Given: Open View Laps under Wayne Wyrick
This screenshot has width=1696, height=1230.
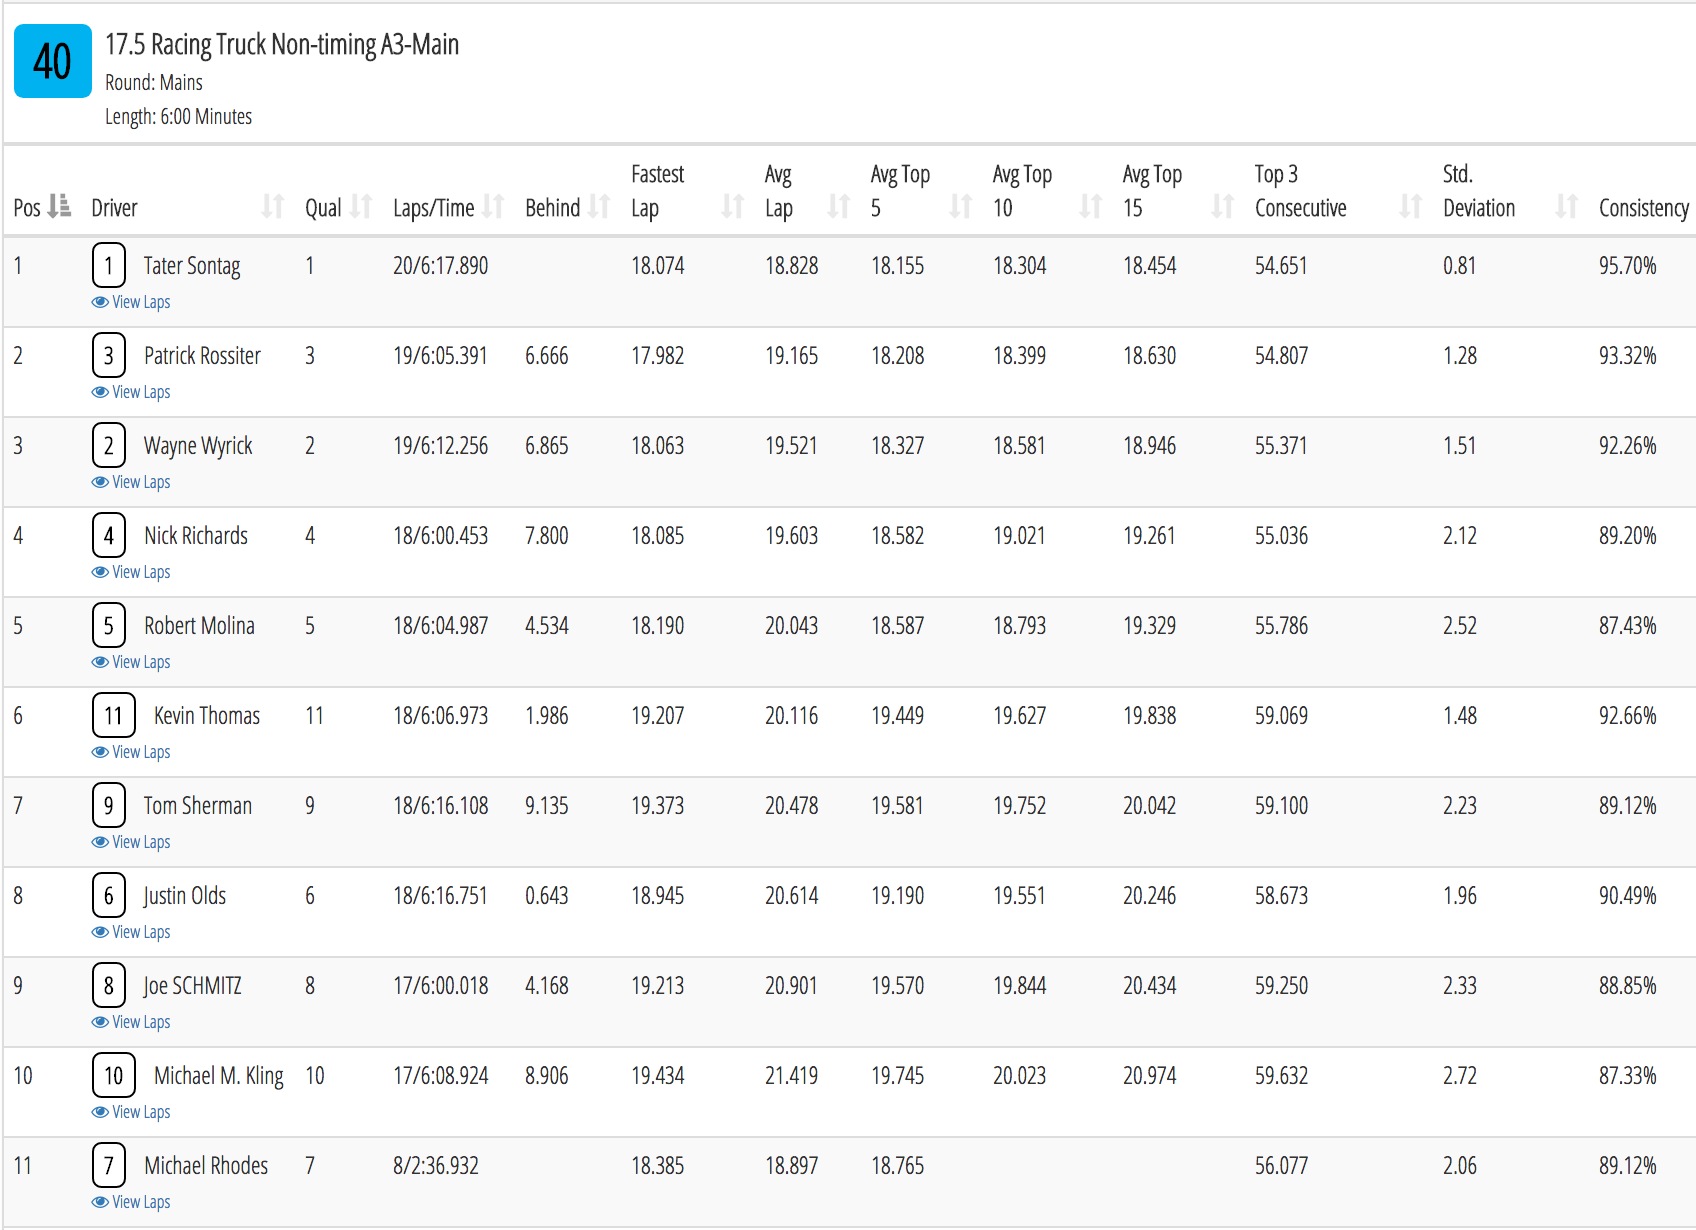Looking at the screenshot, I should (x=131, y=482).
